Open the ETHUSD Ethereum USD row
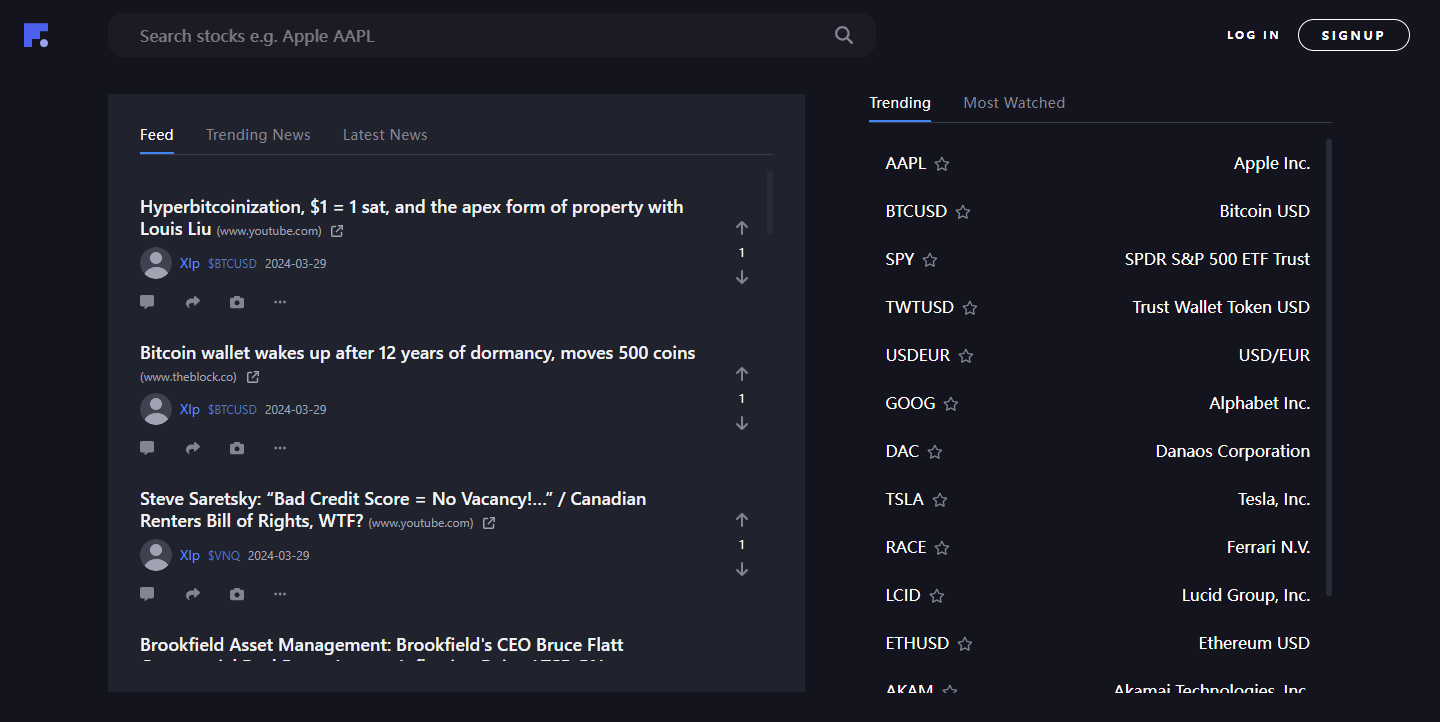This screenshot has width=1440, height=722. tap(1098, 644)
